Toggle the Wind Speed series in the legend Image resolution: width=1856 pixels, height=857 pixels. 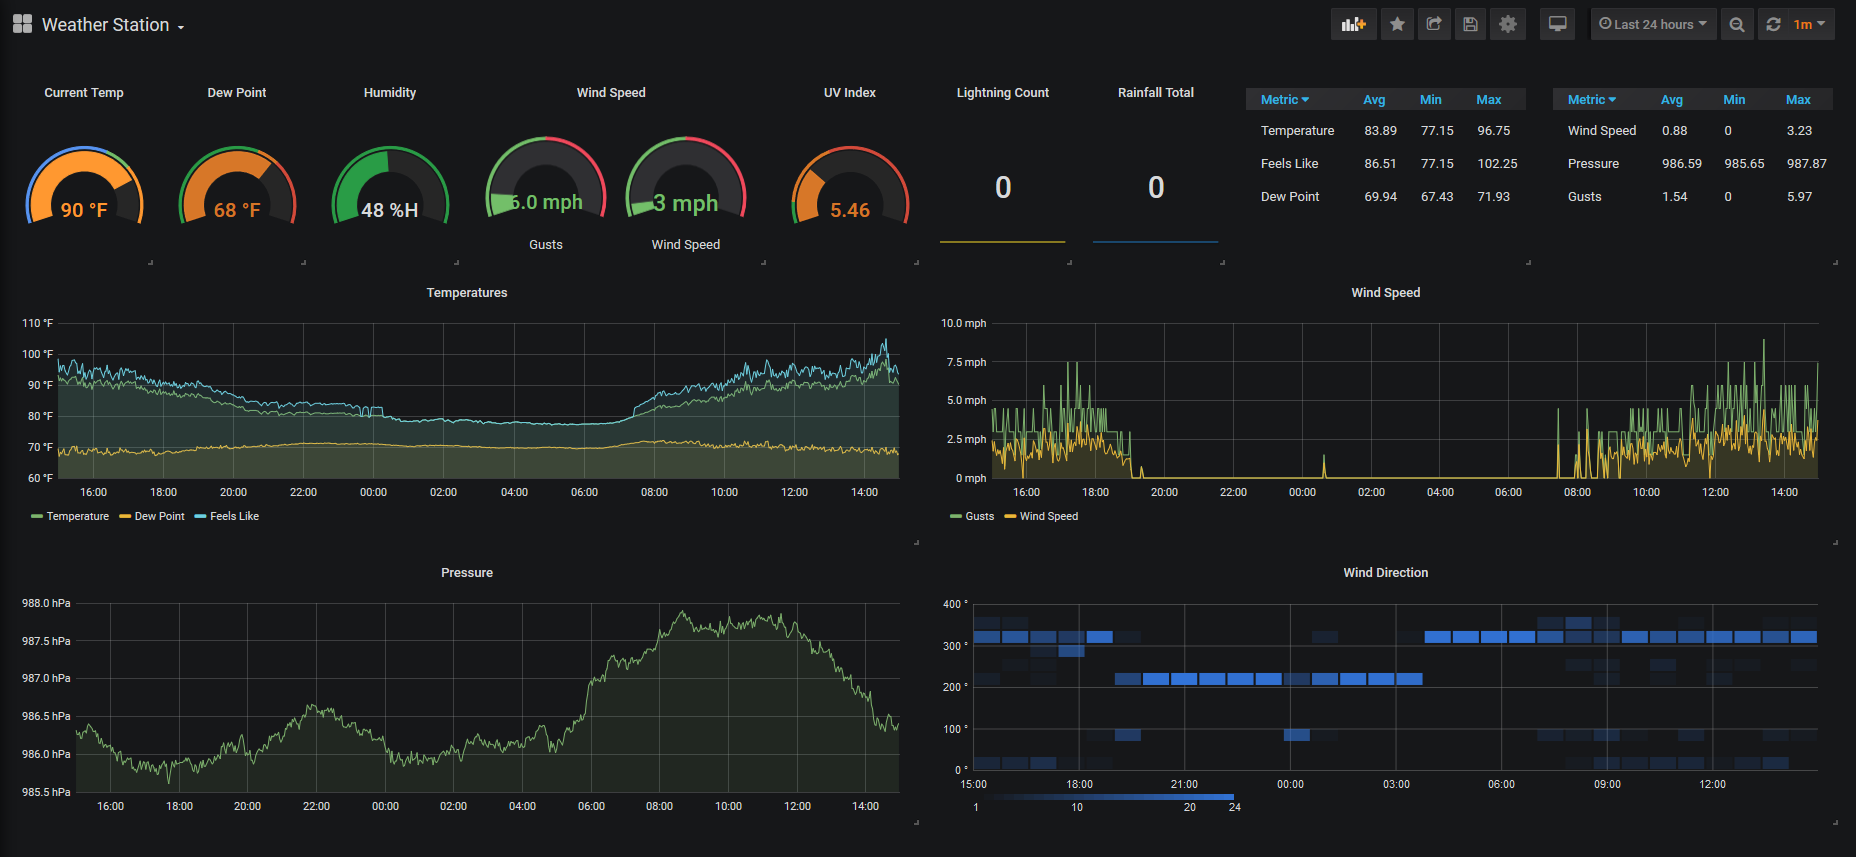(1049, 516)
